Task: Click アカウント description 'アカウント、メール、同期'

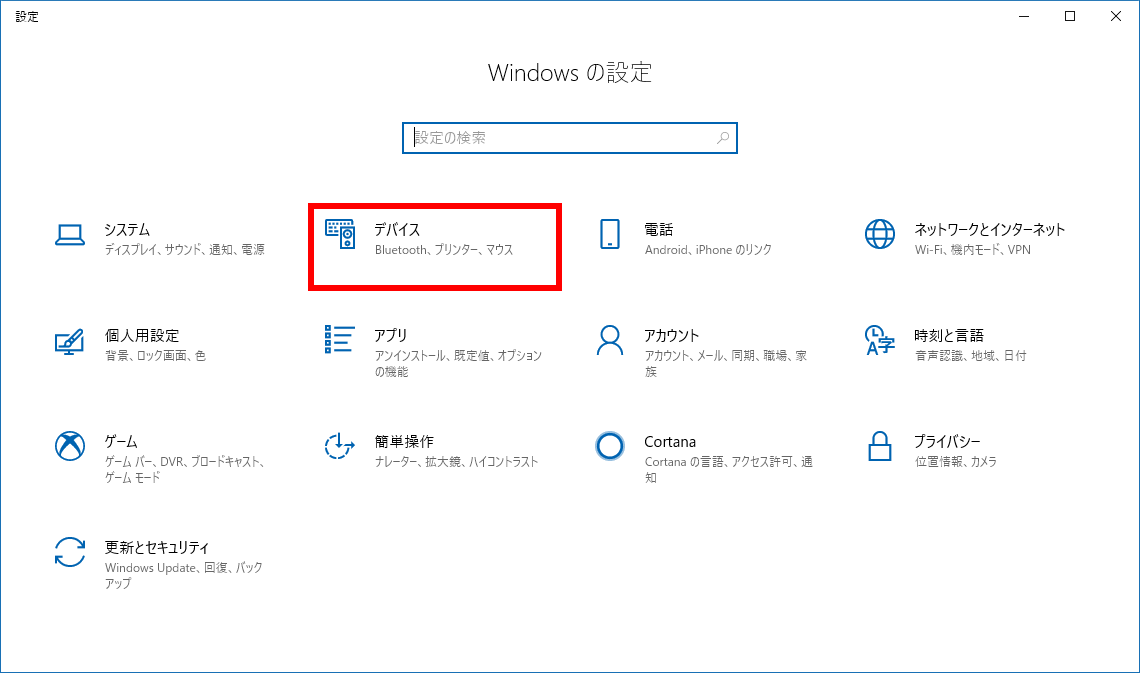Action: click(x=726, y=363)
